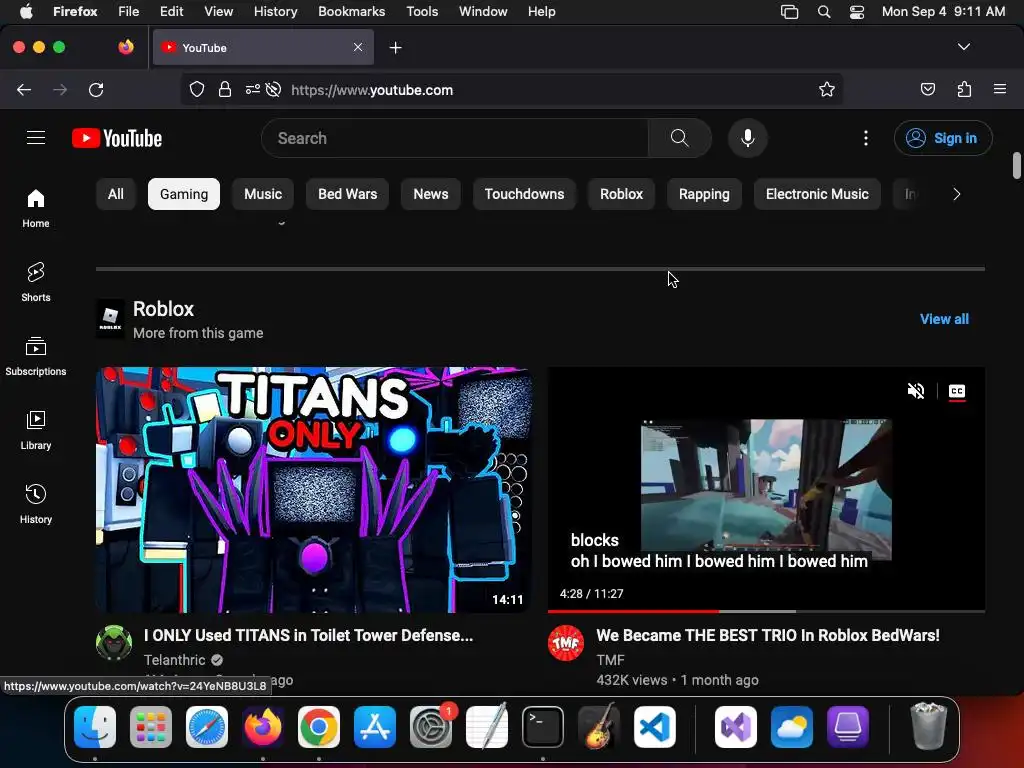Click the page vertical scrollbar
The height and width of the screenshot is (768, 1024).
point(1016,165)
